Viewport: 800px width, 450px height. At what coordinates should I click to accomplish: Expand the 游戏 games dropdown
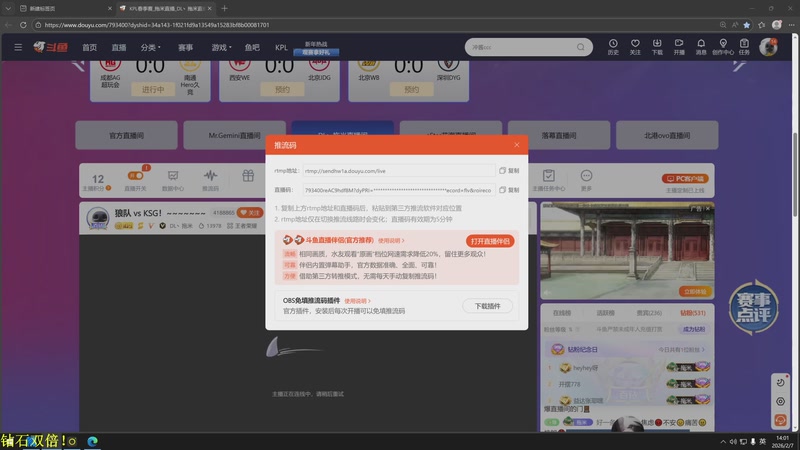point(221,47)
